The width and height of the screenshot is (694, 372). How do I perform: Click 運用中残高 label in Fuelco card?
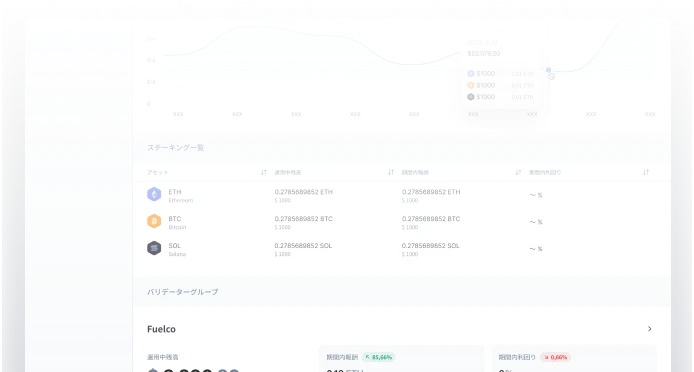tap(162, 357)
